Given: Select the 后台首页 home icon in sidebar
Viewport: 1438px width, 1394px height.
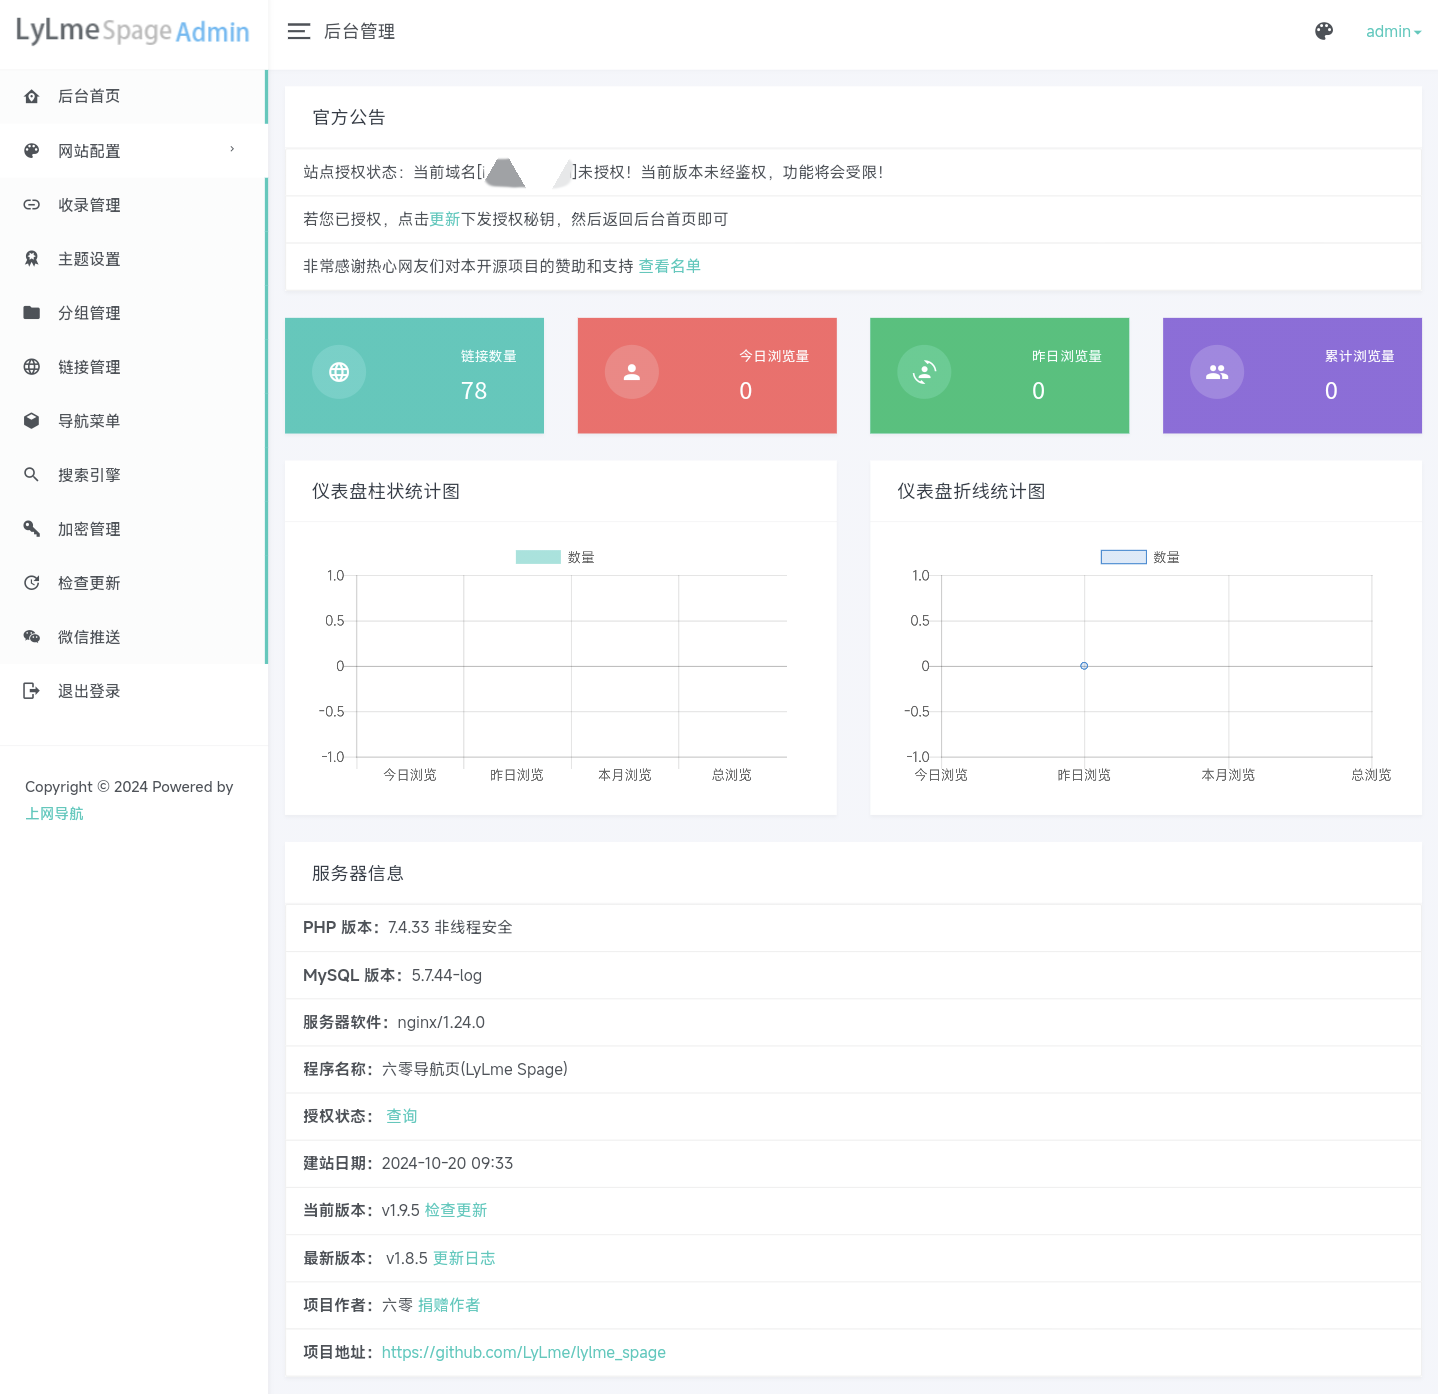Looking at the screenshot, I should tap(31, 96).
